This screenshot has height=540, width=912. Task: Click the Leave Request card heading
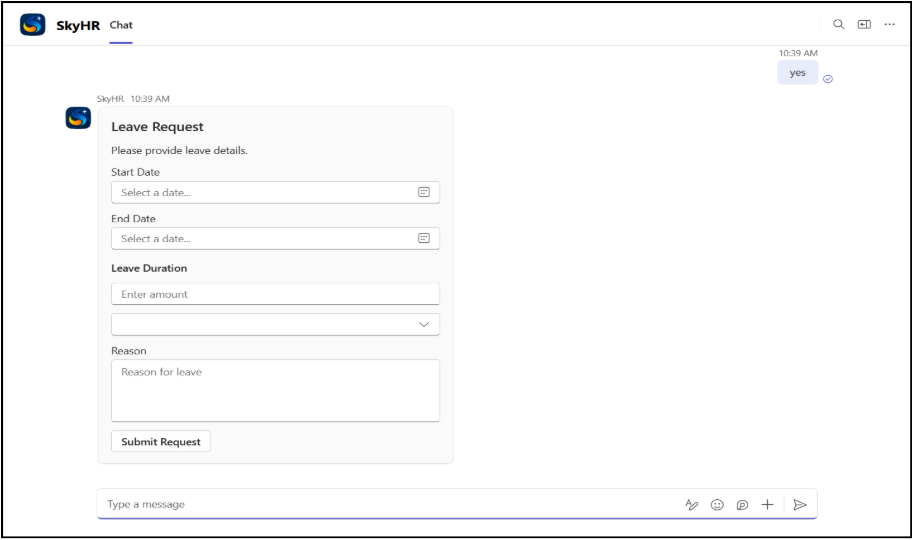[157, 127]
